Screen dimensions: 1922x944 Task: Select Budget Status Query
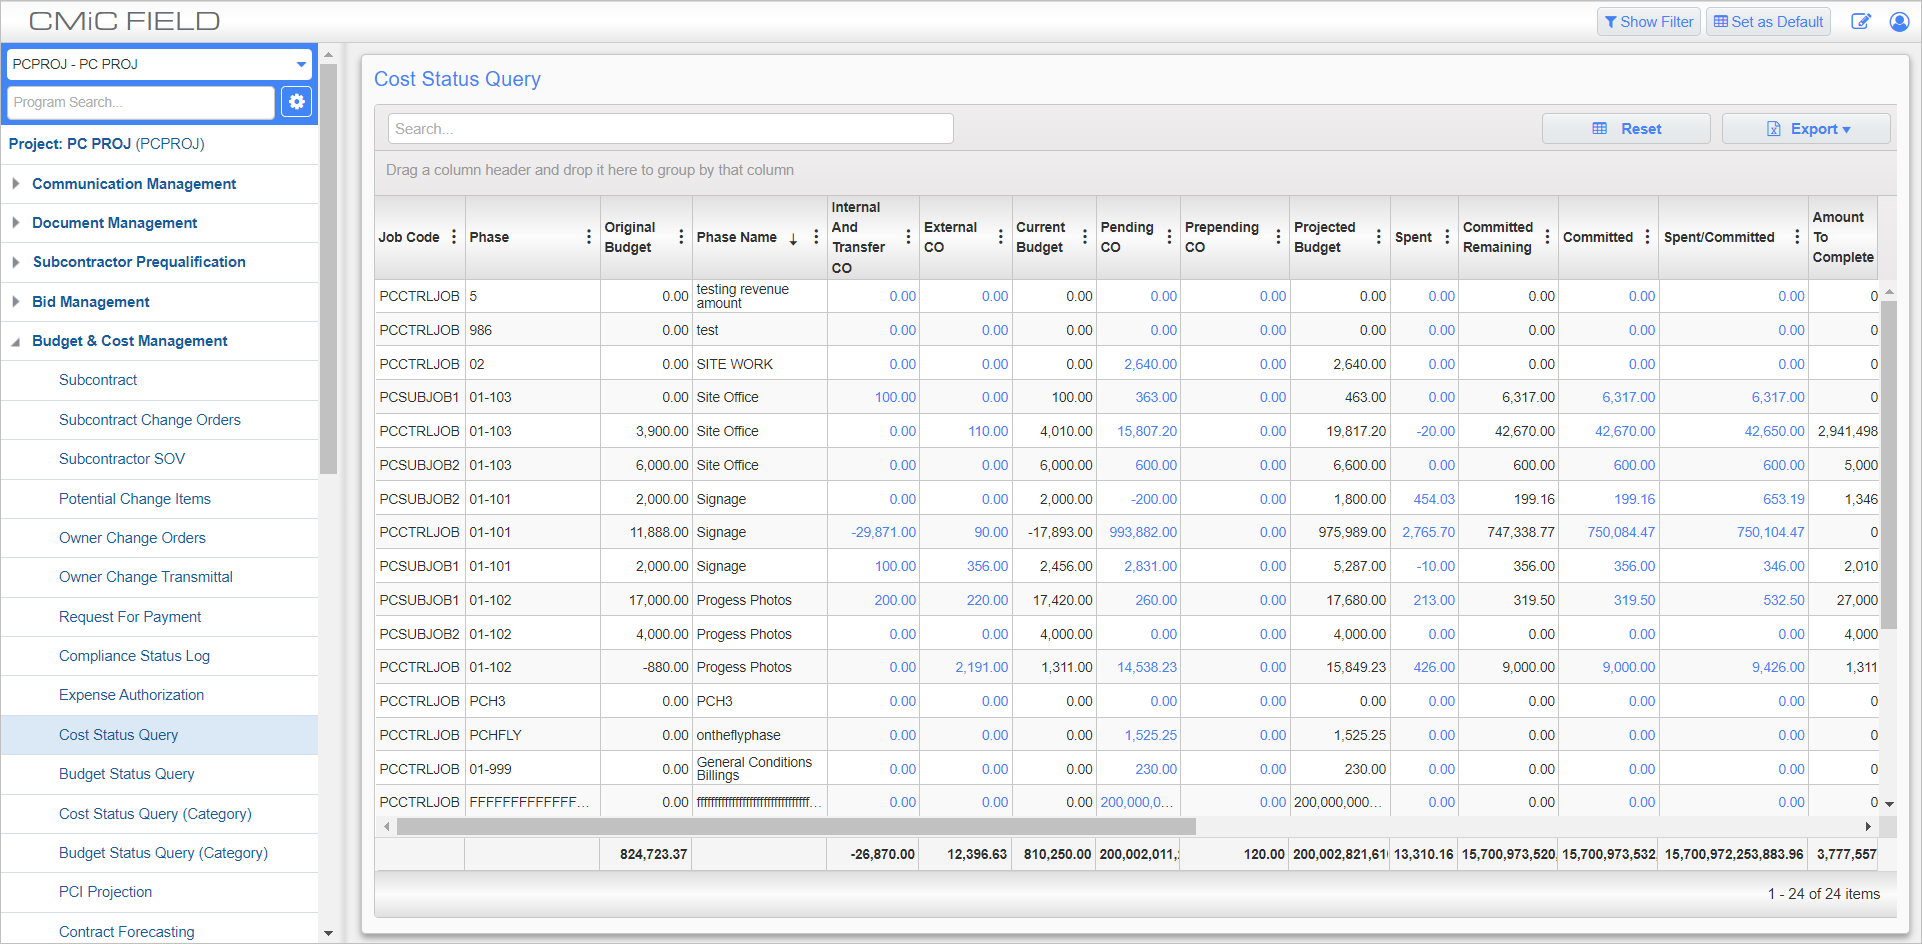[127, 774]
